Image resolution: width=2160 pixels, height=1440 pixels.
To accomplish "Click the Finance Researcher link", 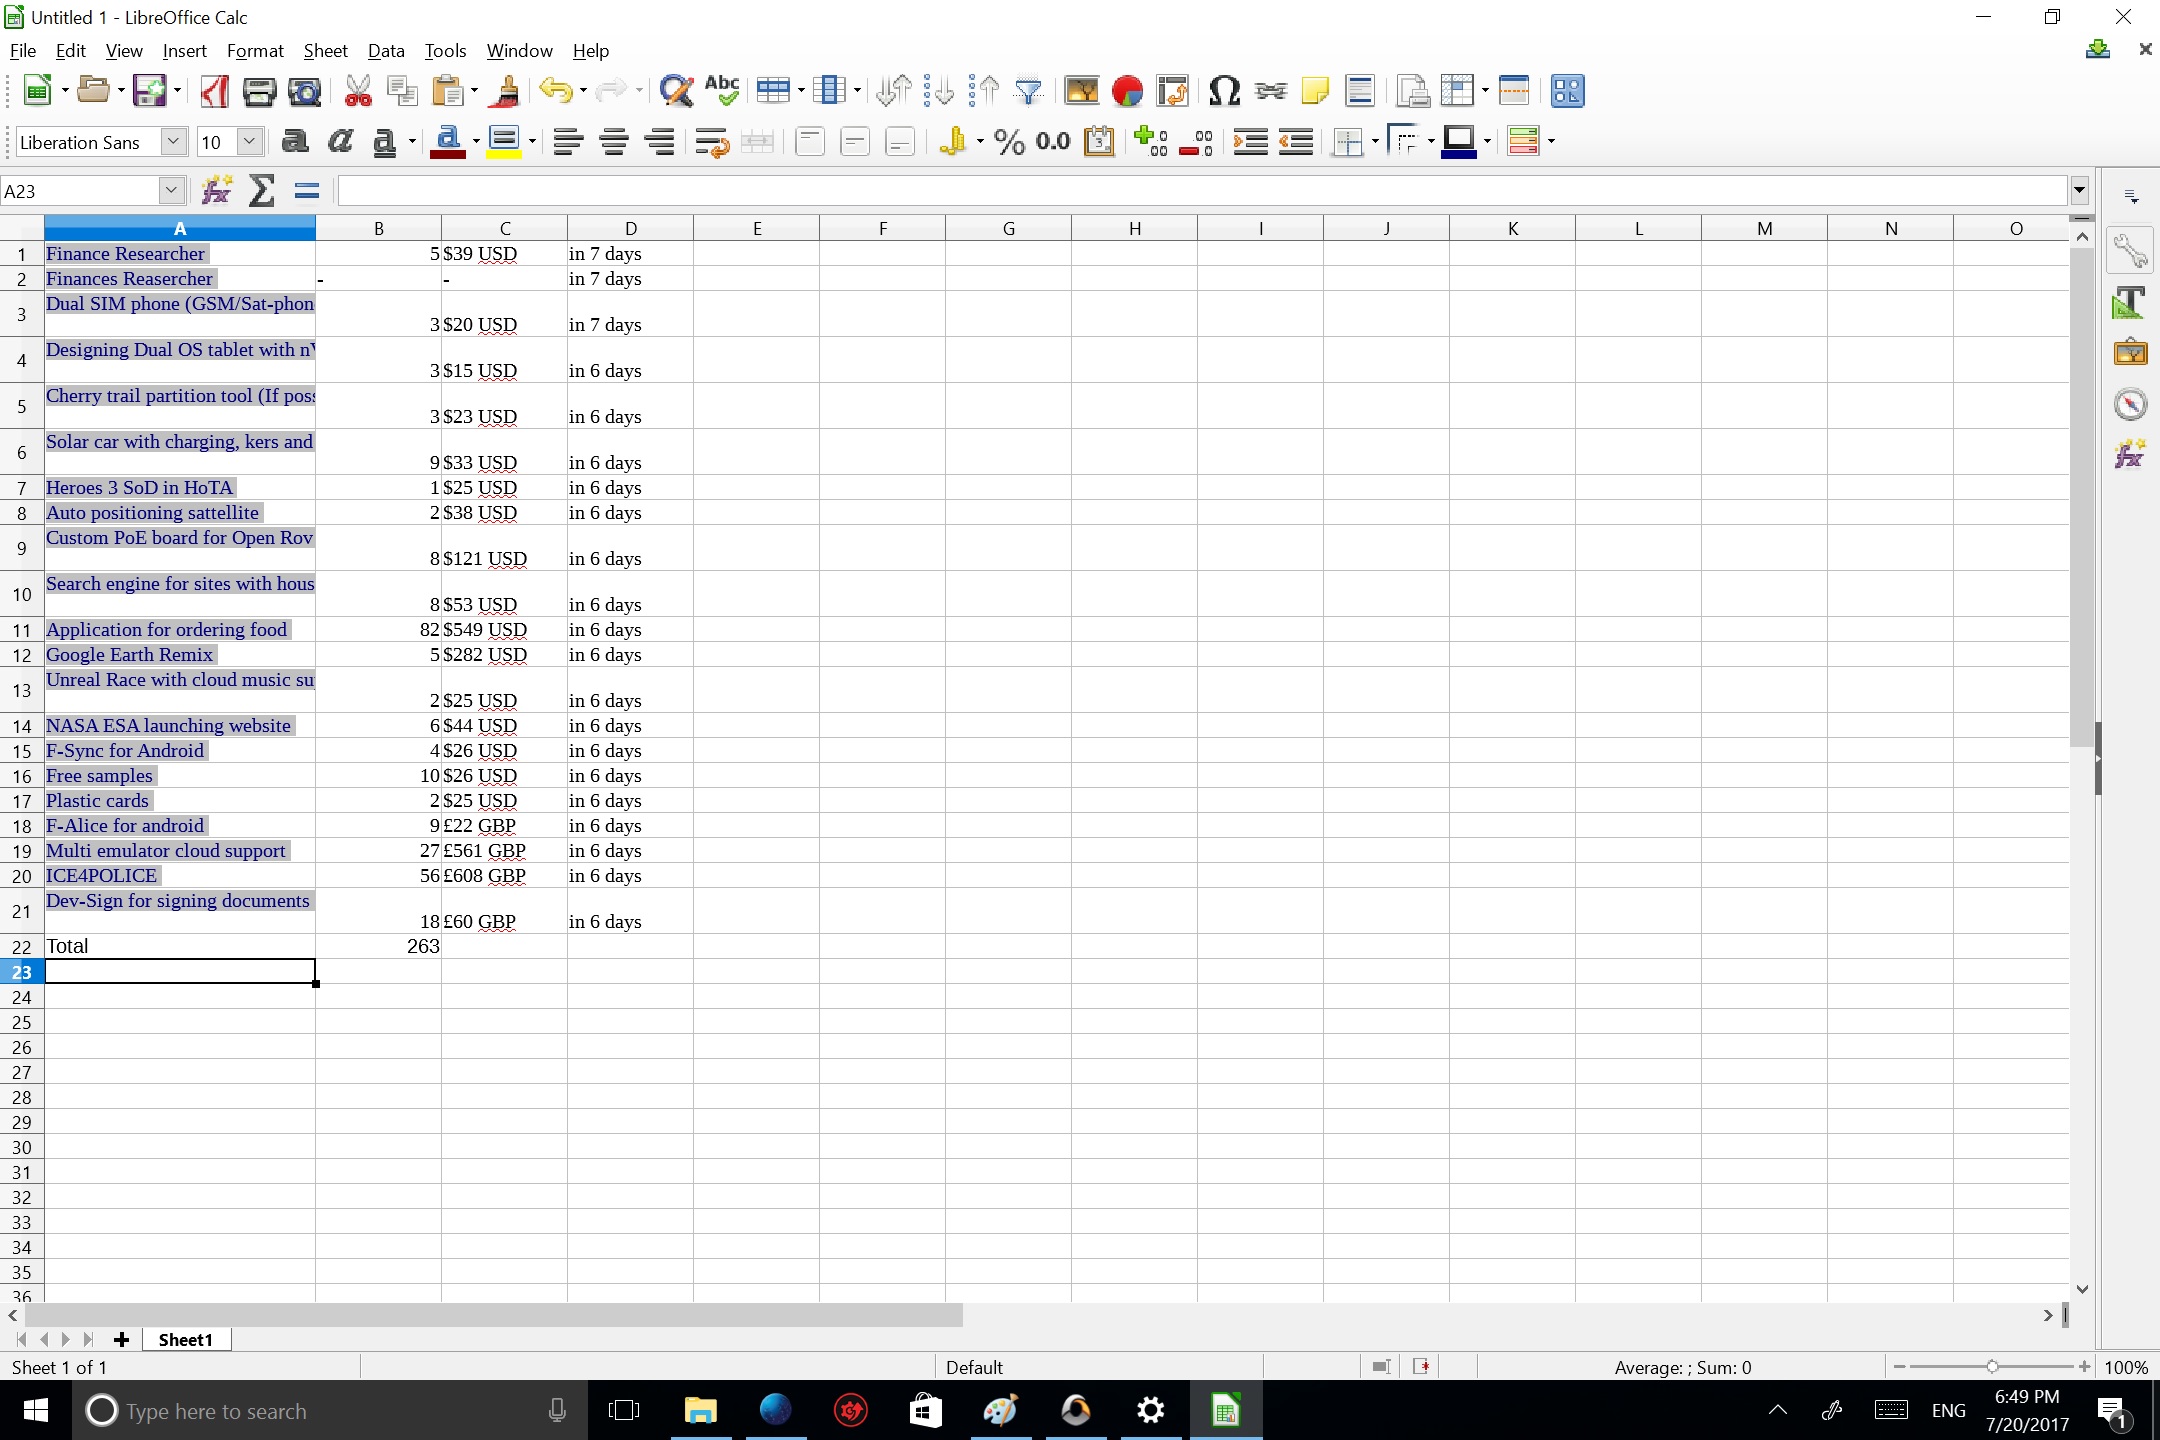I will point(125,254).
